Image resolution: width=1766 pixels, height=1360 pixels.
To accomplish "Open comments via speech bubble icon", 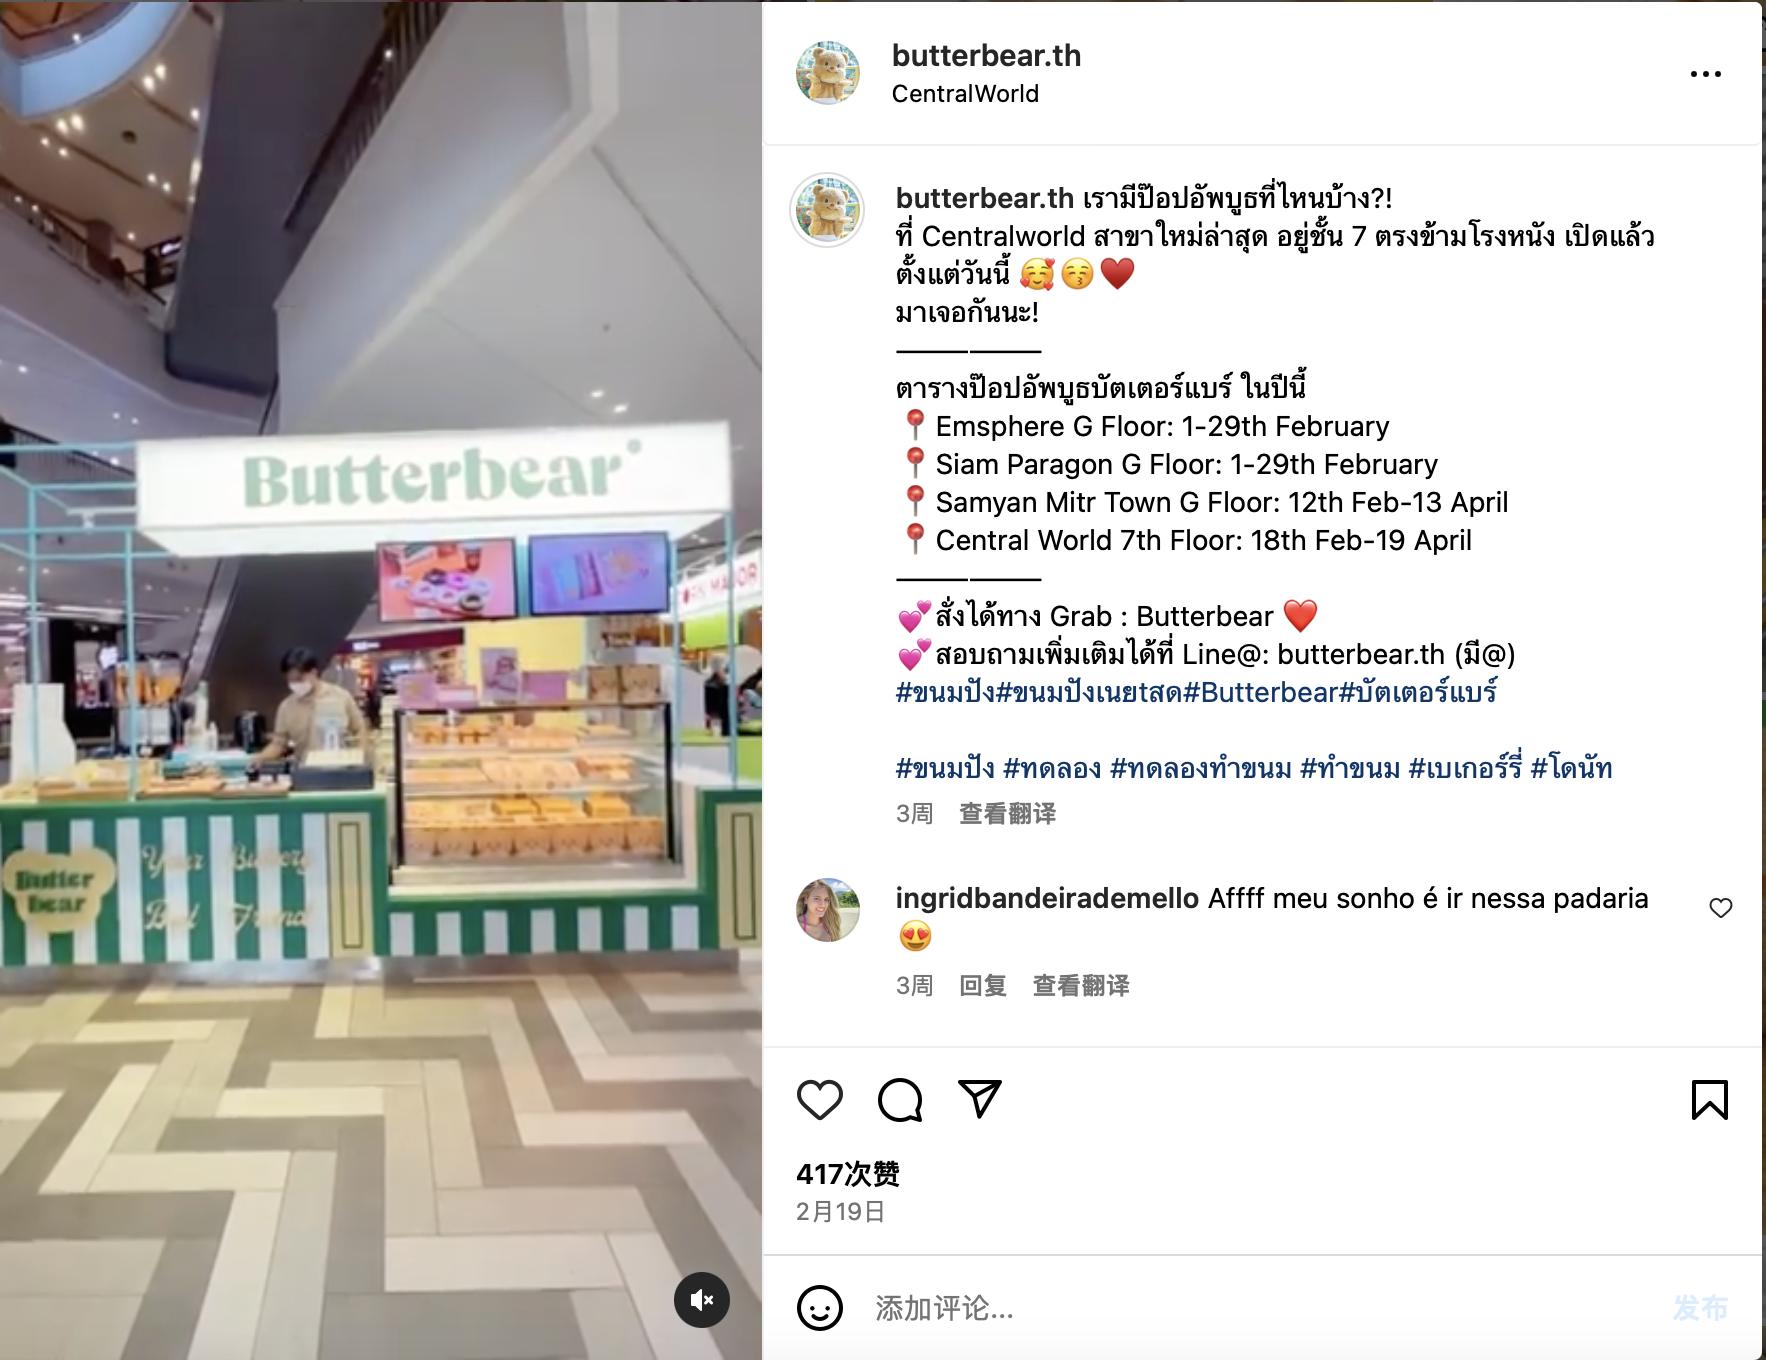I will pos(900,1100).
